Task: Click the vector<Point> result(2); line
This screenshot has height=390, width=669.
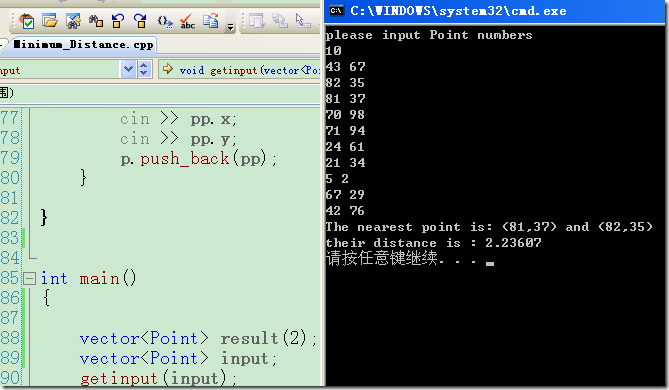Action: [198, 338]
